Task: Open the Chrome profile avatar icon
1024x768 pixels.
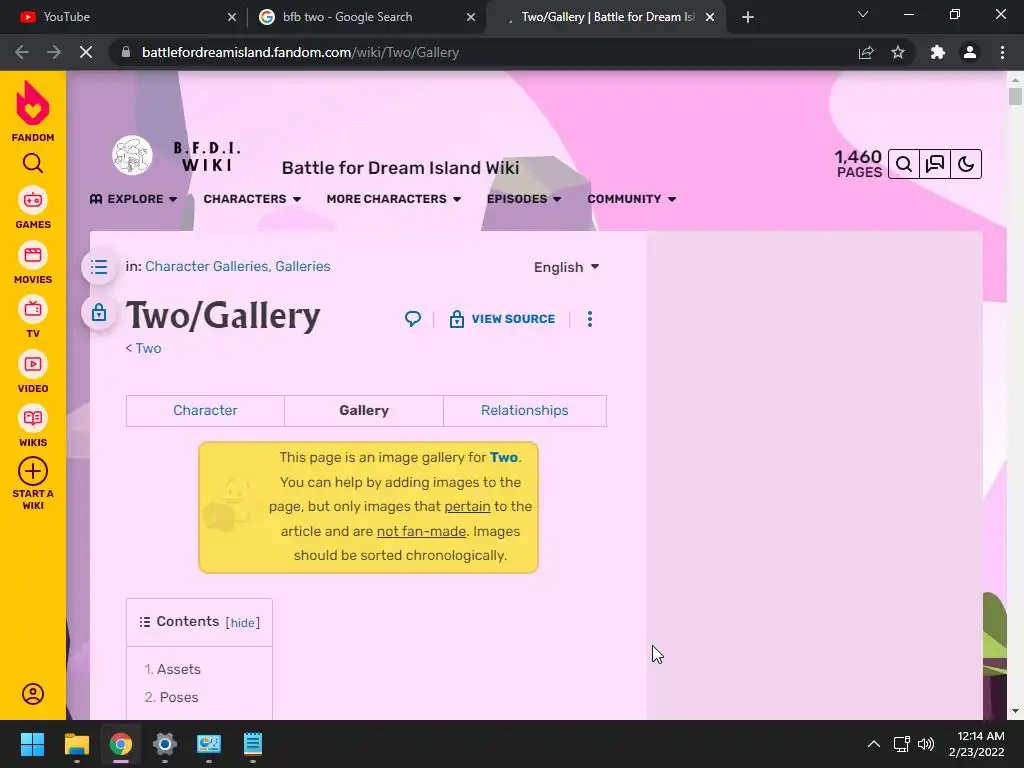Action: (970, 52)
